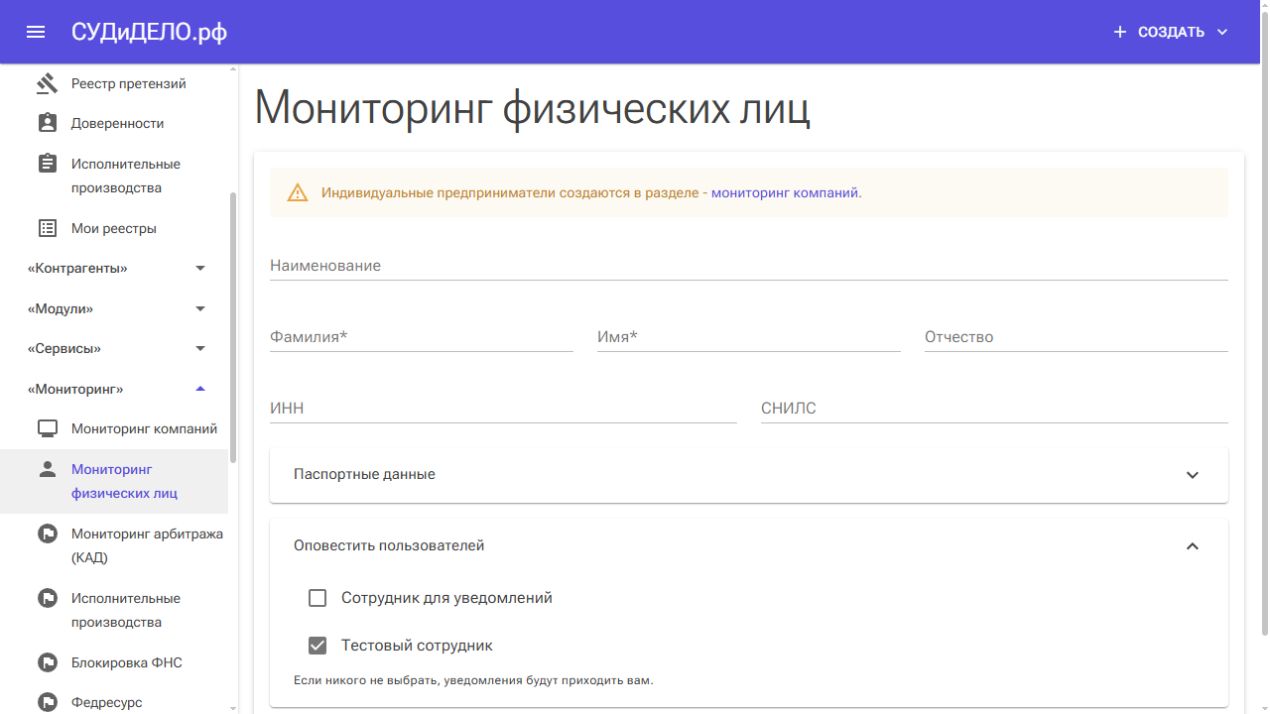
Task: Focus the СНИЛС input field
Action: pos(994,408)
